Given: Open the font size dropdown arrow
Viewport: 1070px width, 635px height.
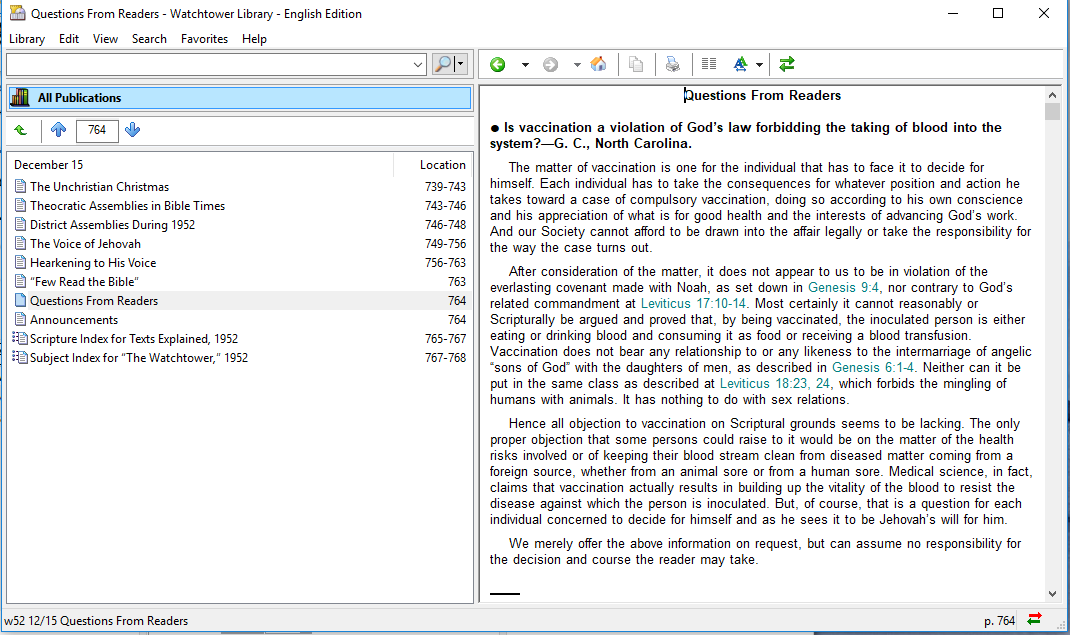Looking at the screenshot, I should (x=760, y=65).
